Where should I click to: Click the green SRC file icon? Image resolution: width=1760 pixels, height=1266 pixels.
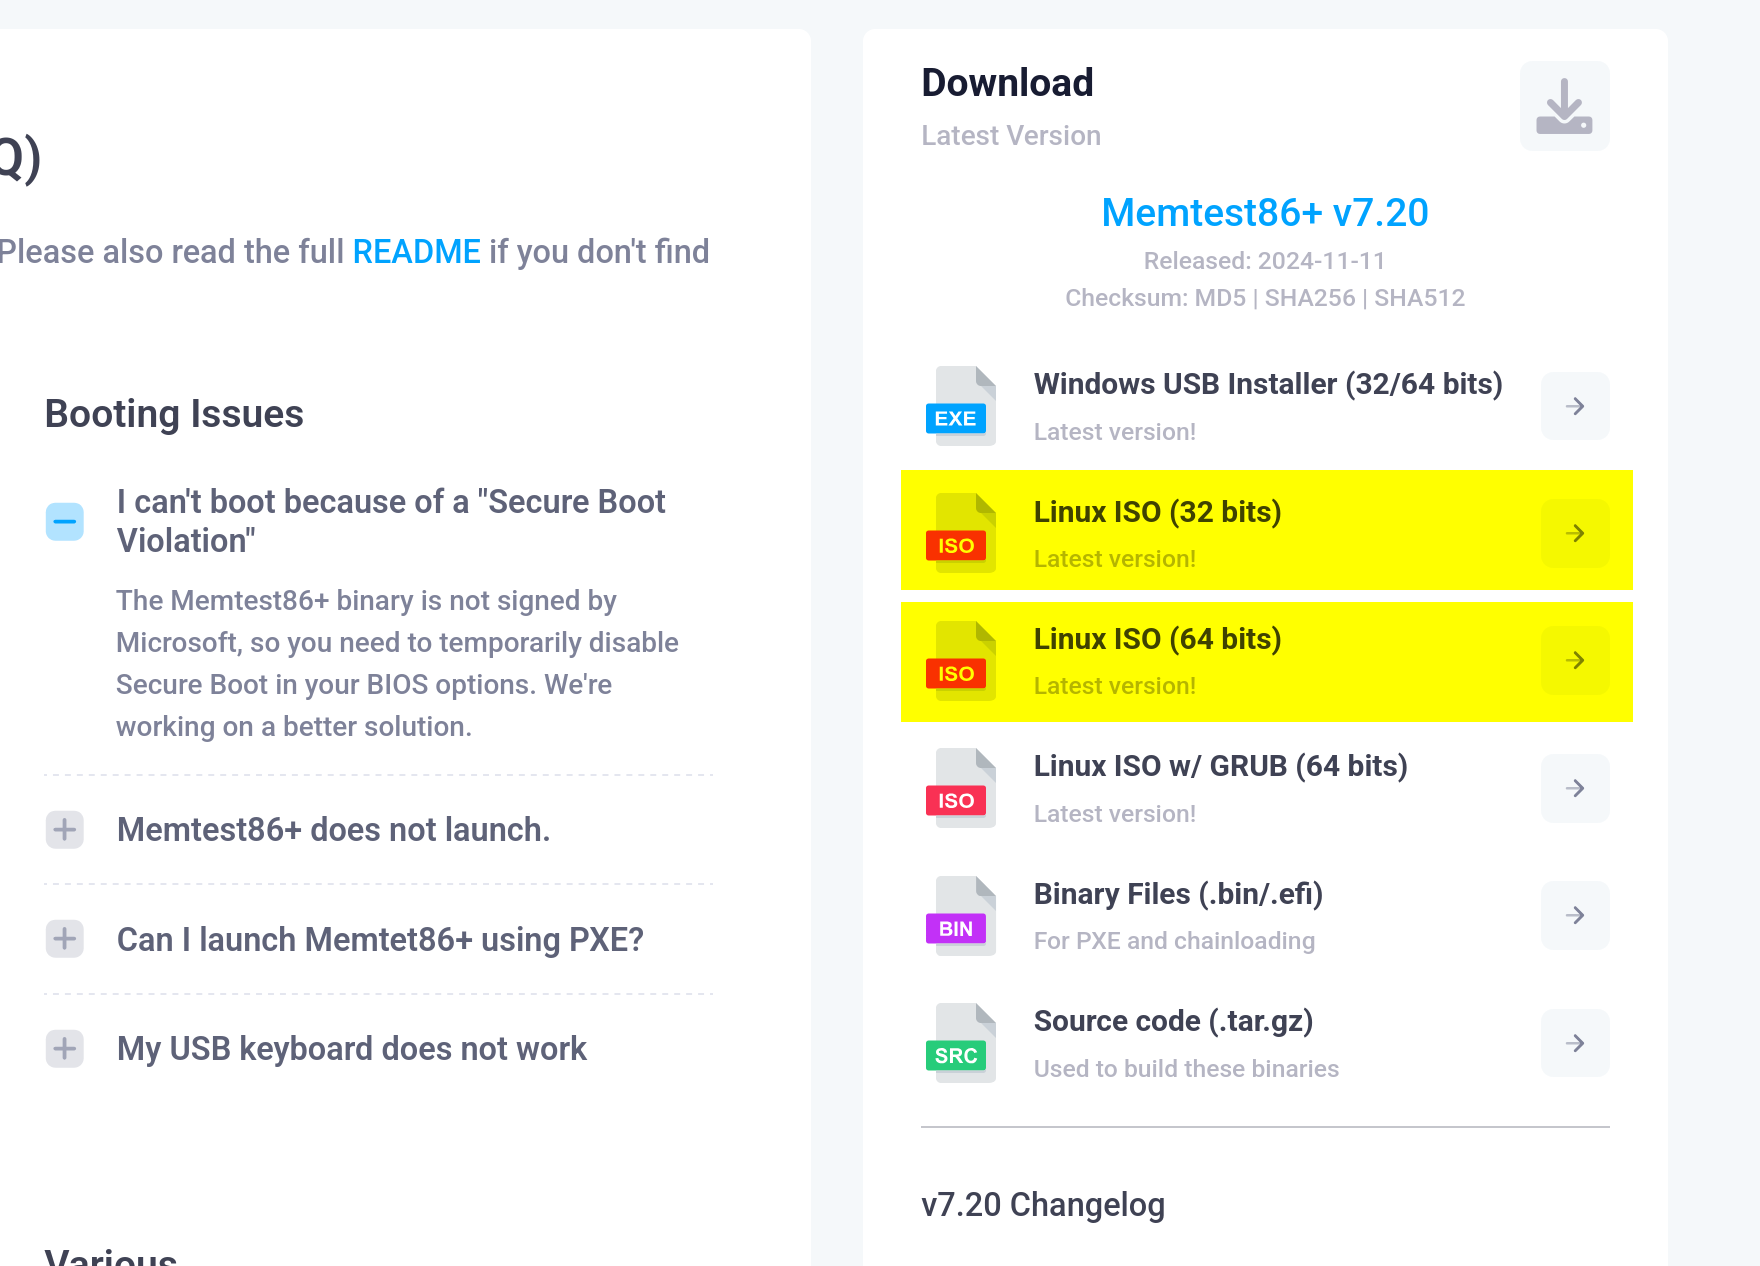click(x=960, y=1043)
